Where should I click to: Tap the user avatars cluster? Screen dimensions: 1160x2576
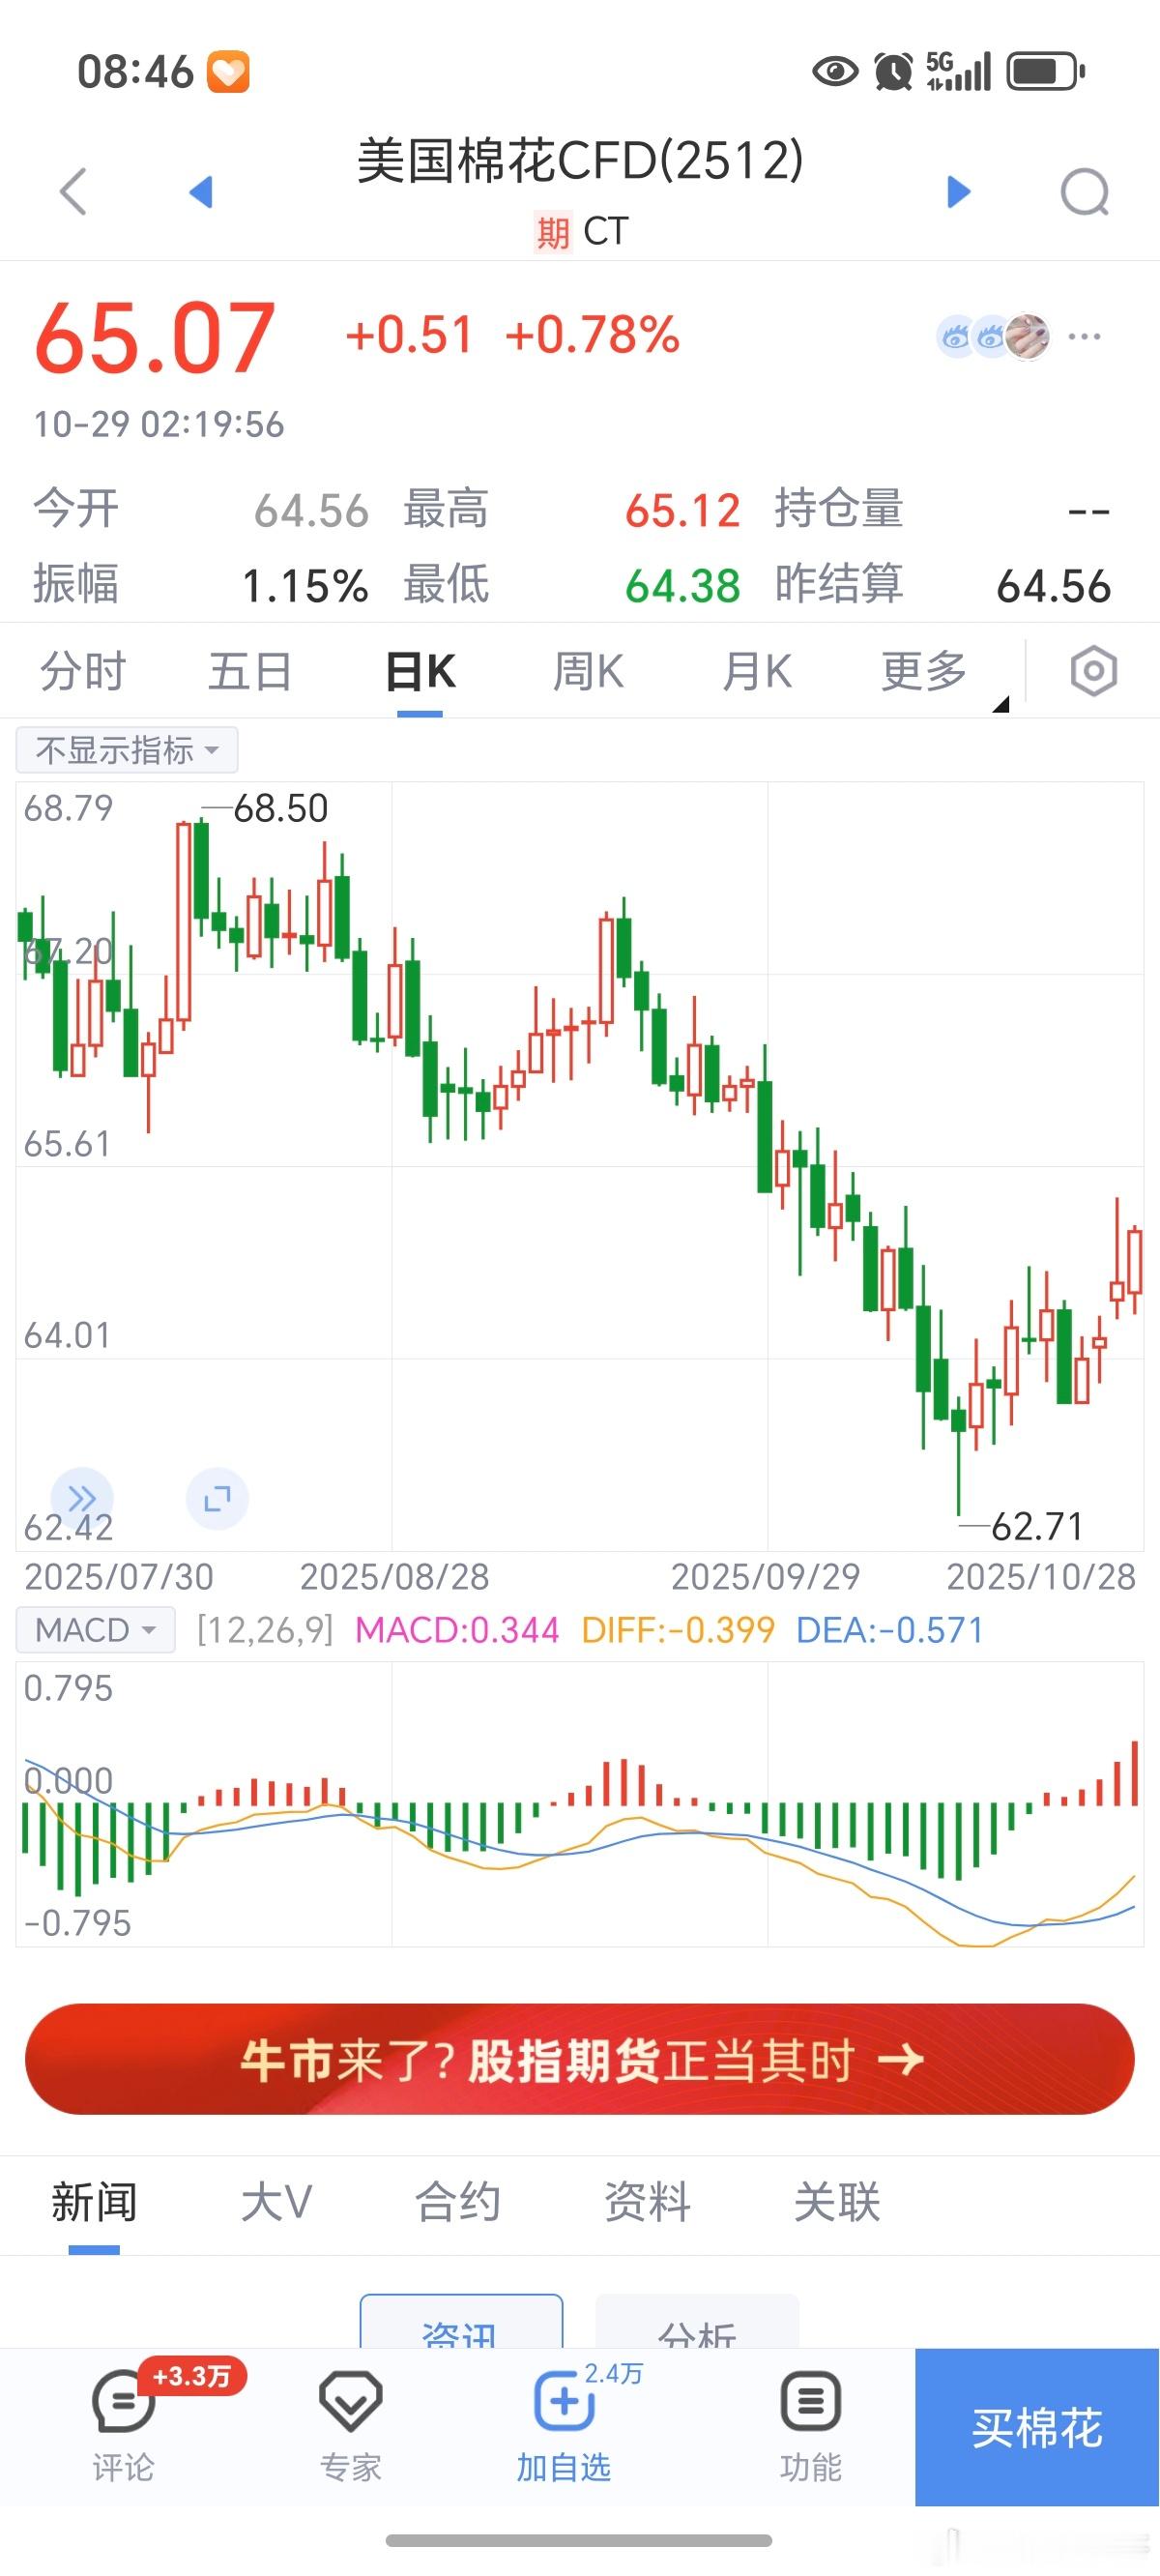(x=992, y=337)
